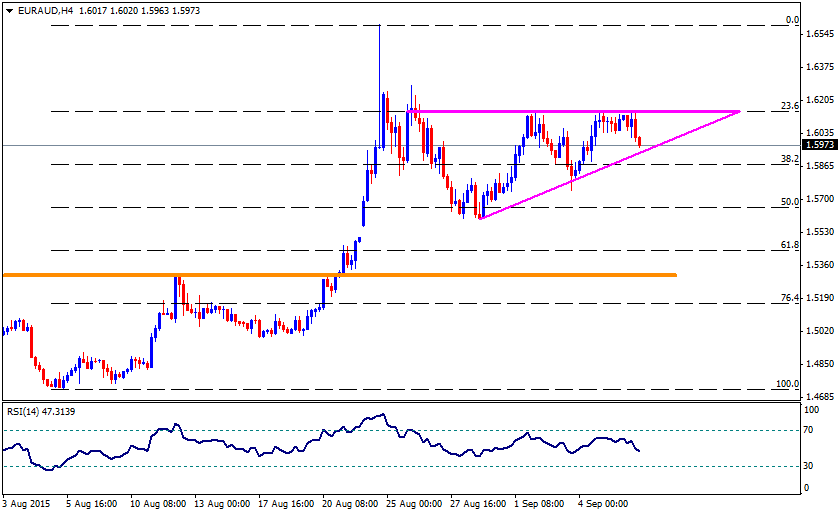Screen dimensions: 840x512
Task: Click the RSI 30 oversold level marker
Action: [808, 465]
